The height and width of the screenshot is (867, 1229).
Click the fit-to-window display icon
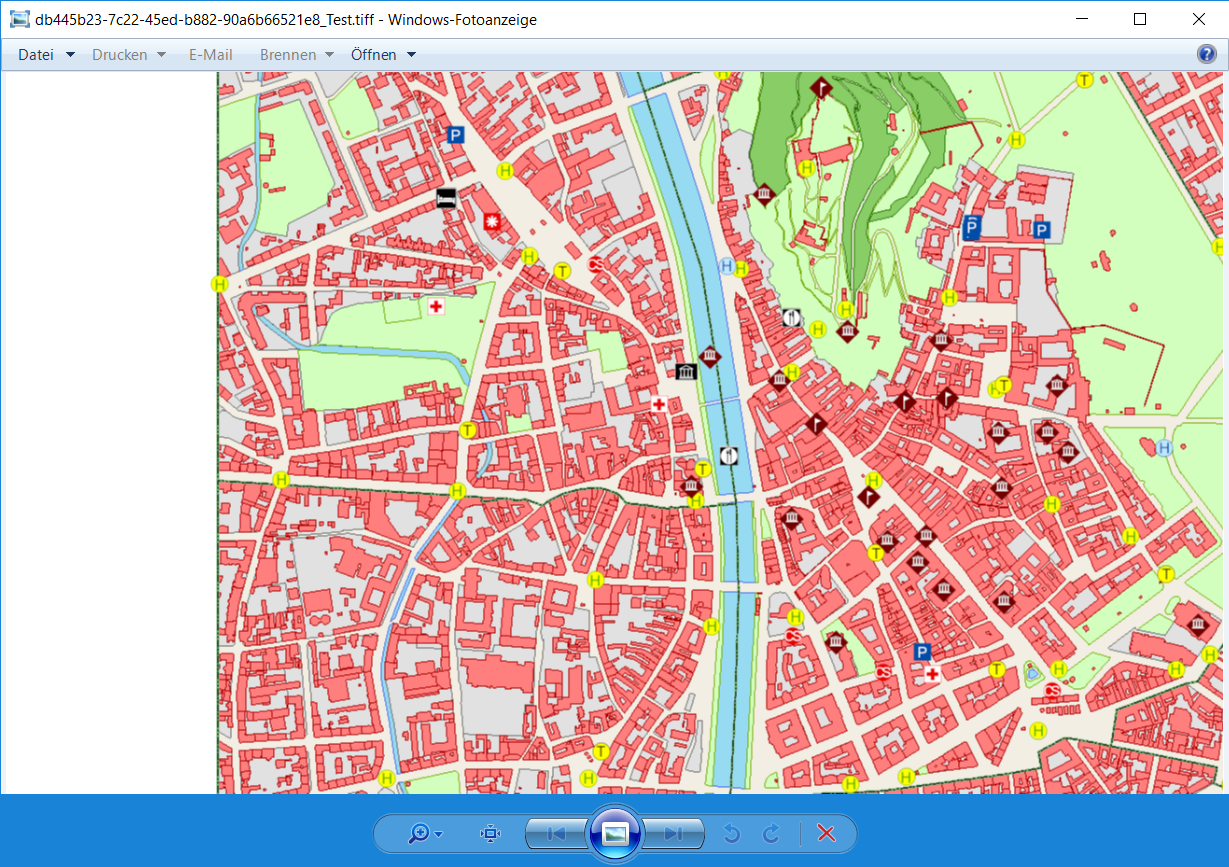489,833
